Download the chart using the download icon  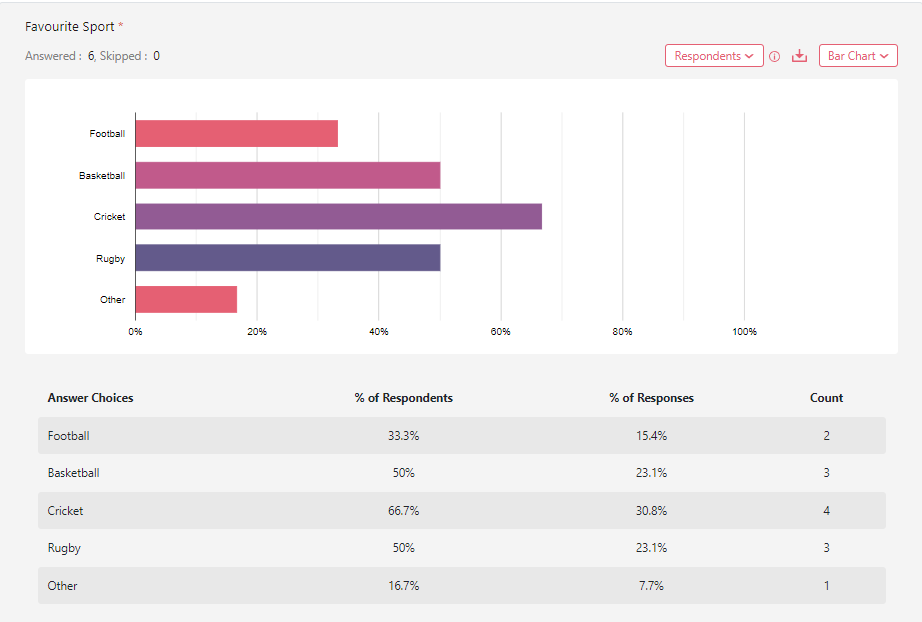click(799, 56)
